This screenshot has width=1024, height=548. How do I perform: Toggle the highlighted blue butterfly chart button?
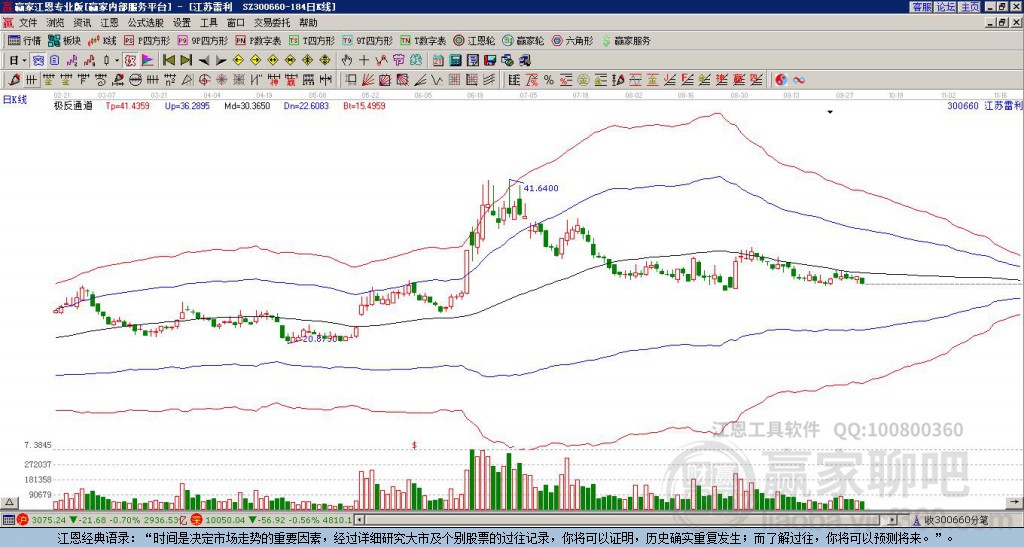point(38,61)
